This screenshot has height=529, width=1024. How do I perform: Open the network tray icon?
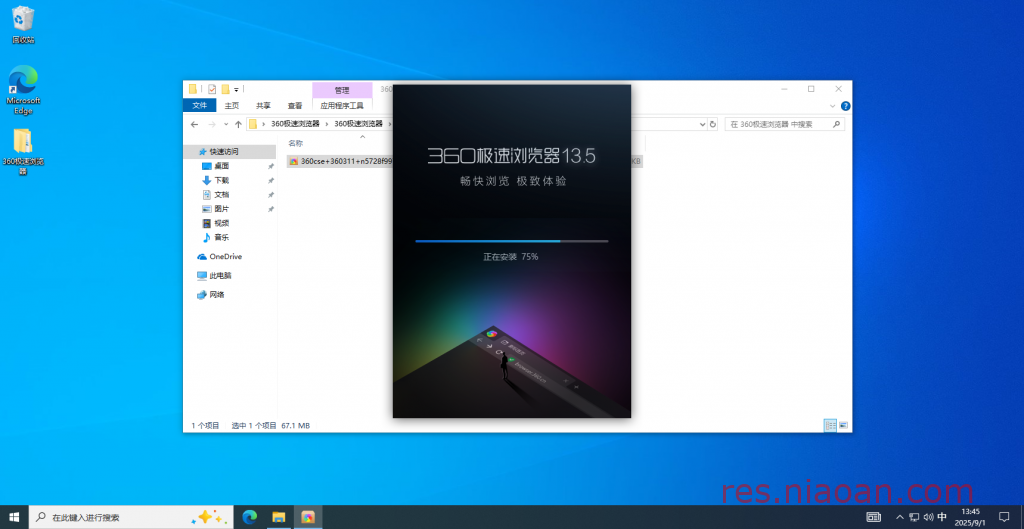point(914,517)
